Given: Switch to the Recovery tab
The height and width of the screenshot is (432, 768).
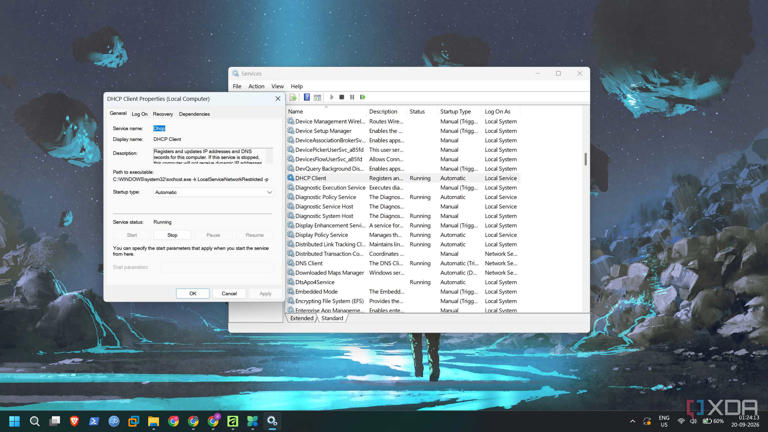Looking at the screenshot, I should pyautogui.click(x=163, y=114).
